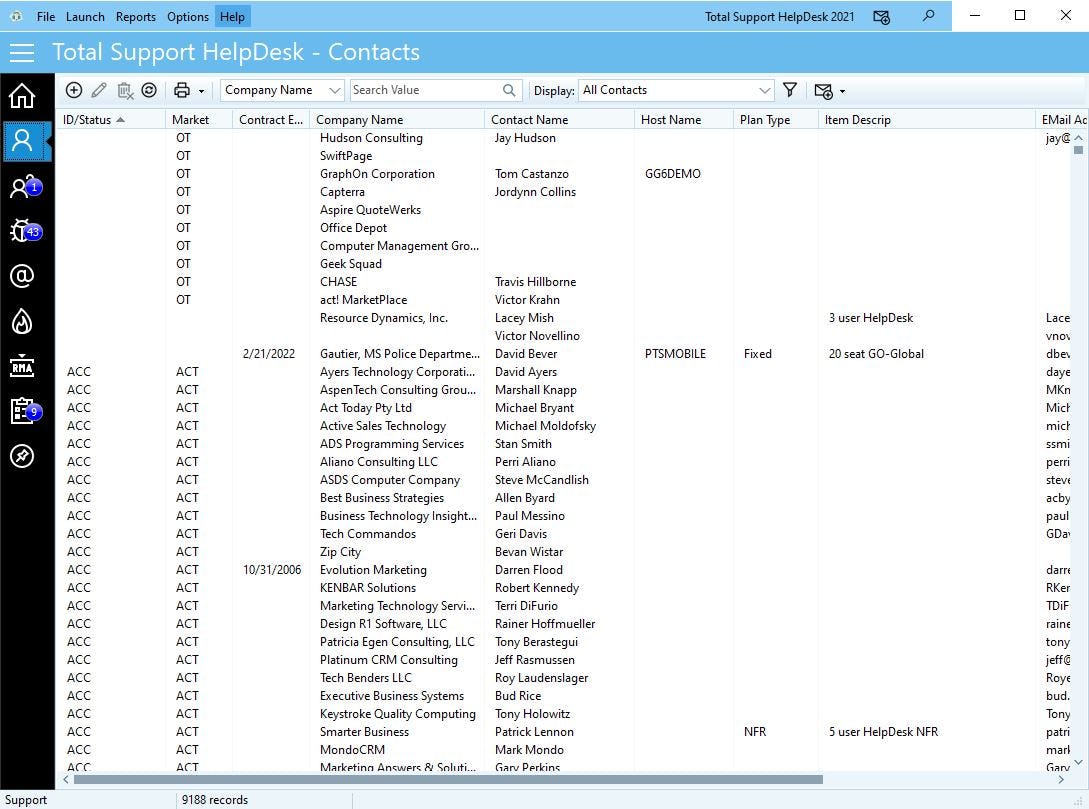Screen dimensions: 1089x809
Task: Click the Add new contact icon
Action: [74, 90]
